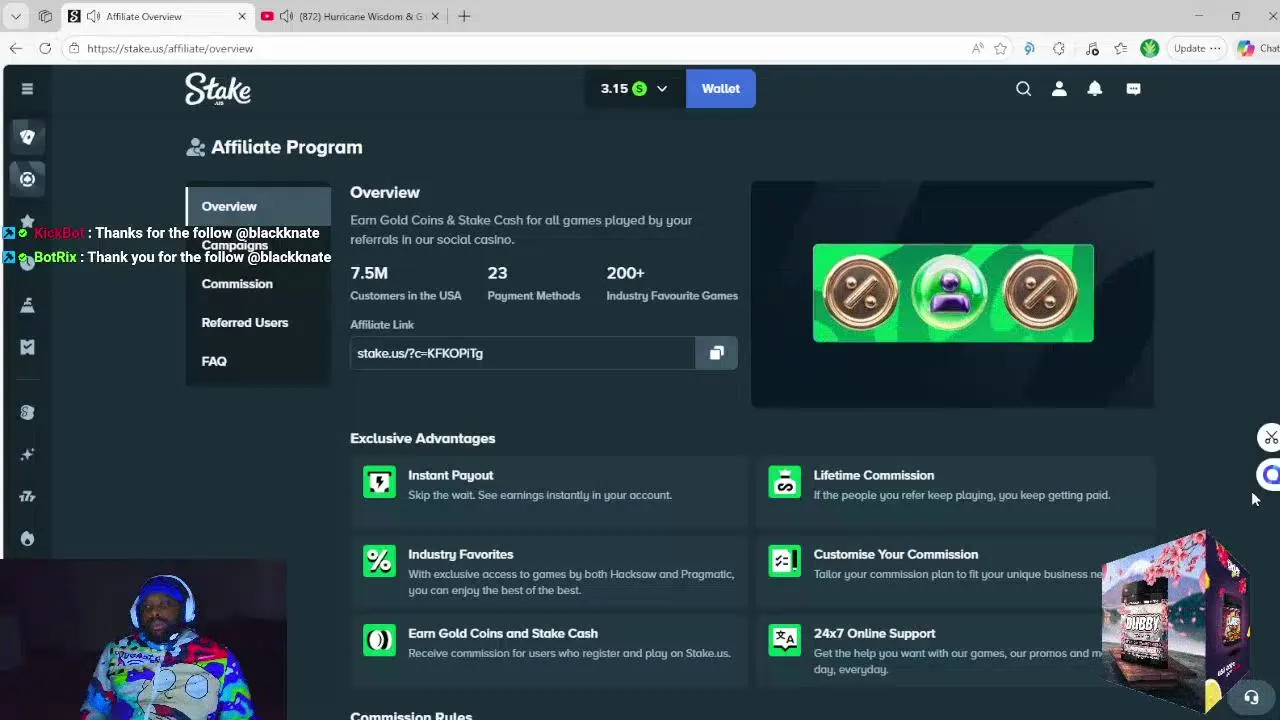Click the Earn Gold Coins coin icon
The image size is (1280, 720).
click(379, 640)
